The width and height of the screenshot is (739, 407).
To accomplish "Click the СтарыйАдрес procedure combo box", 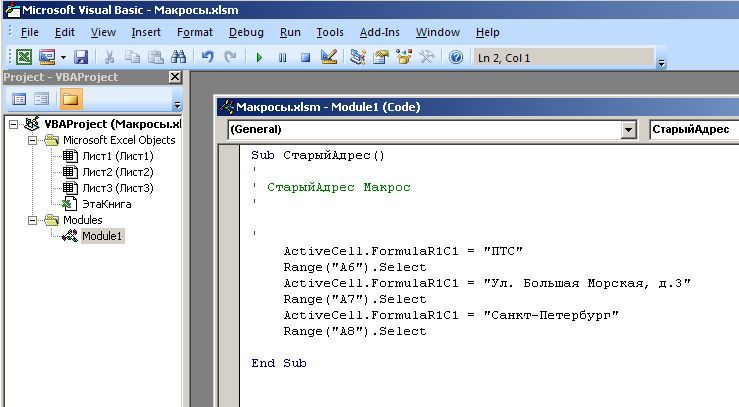I will (694, 130).
